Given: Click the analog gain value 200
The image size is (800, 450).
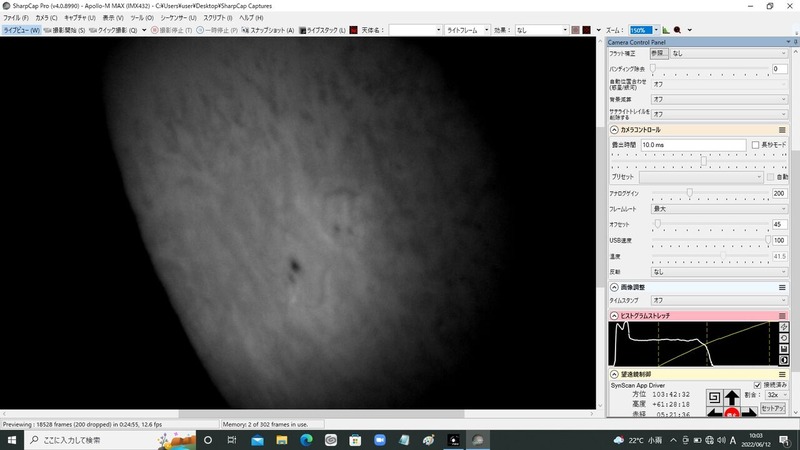Looking at the screenshot, I should click(779, 193).
